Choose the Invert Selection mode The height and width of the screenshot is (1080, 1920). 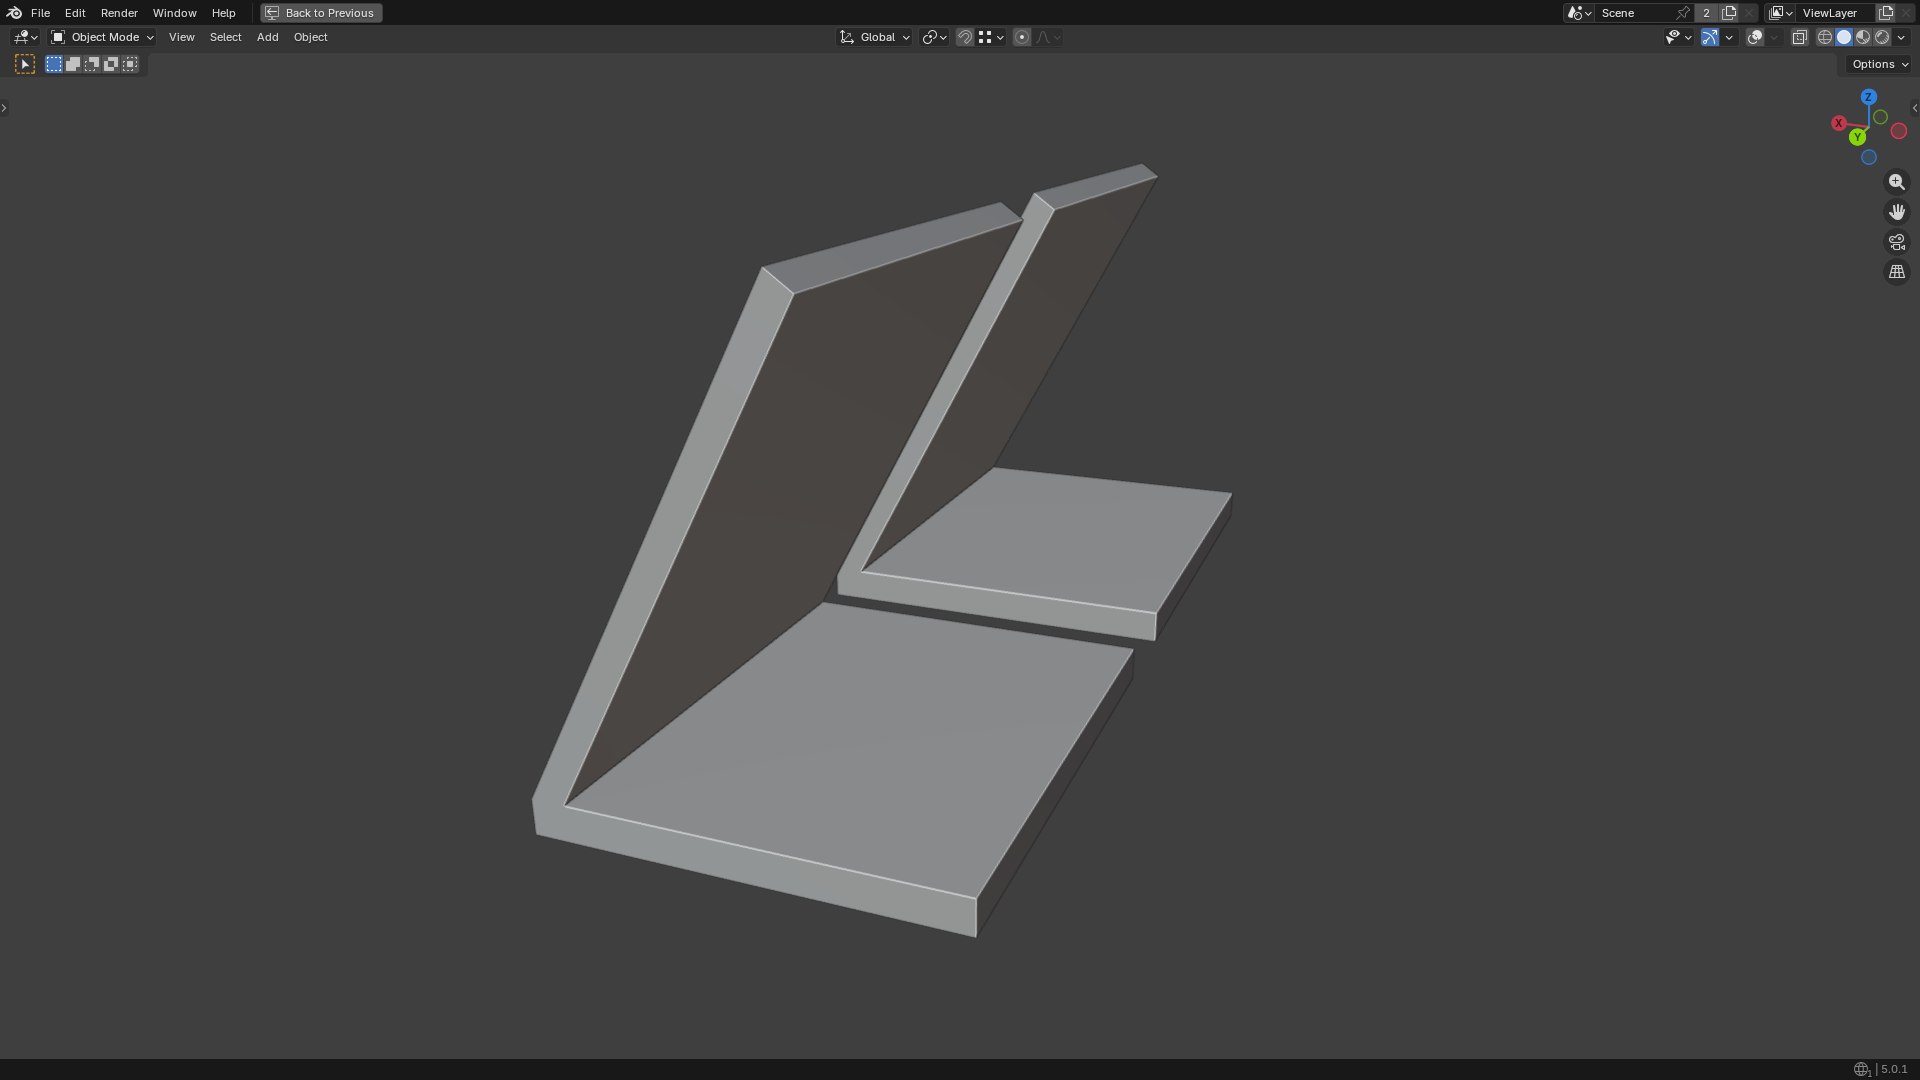click(x=111, y=64)
